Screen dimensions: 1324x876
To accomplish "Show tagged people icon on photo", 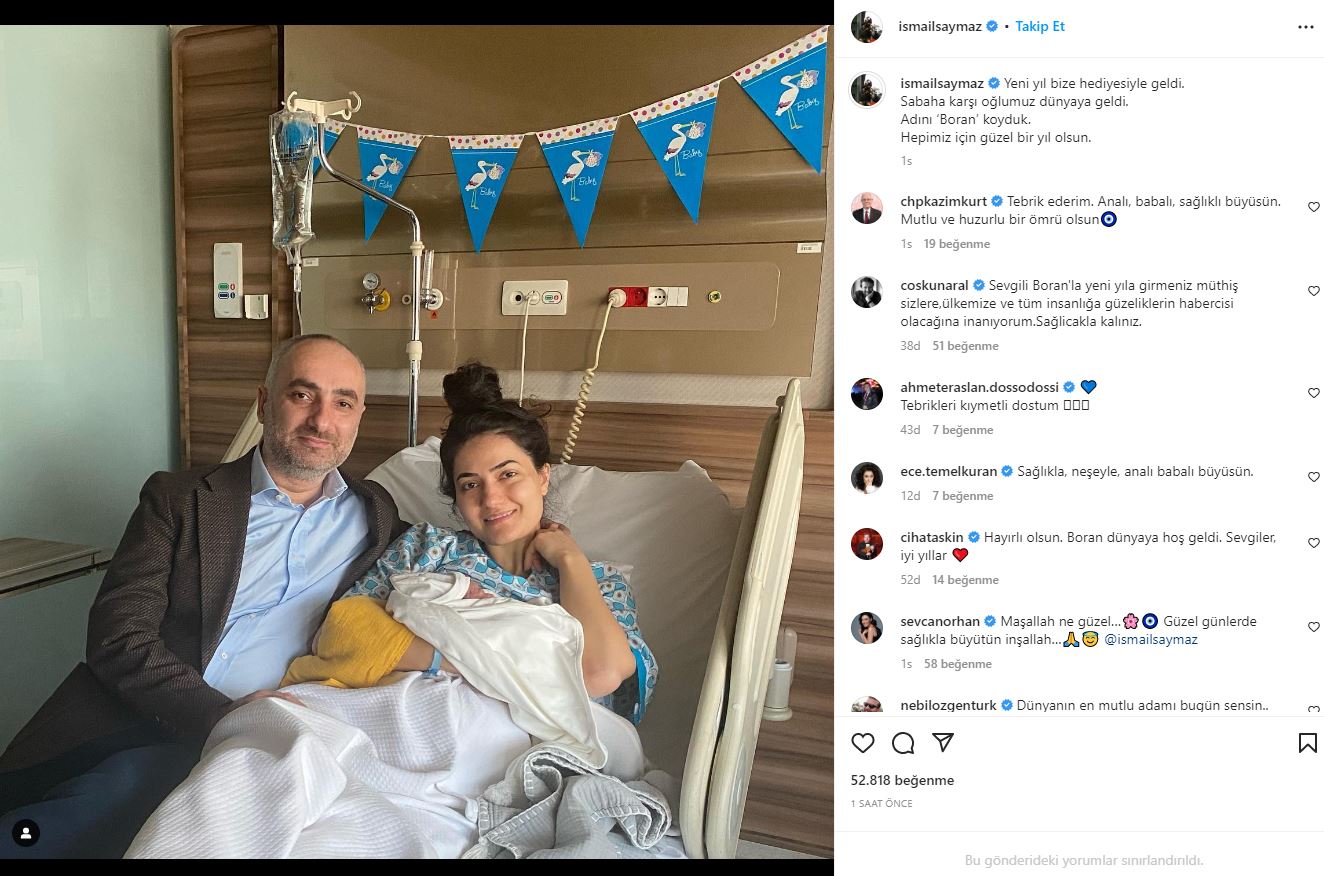I will [26, 833].
